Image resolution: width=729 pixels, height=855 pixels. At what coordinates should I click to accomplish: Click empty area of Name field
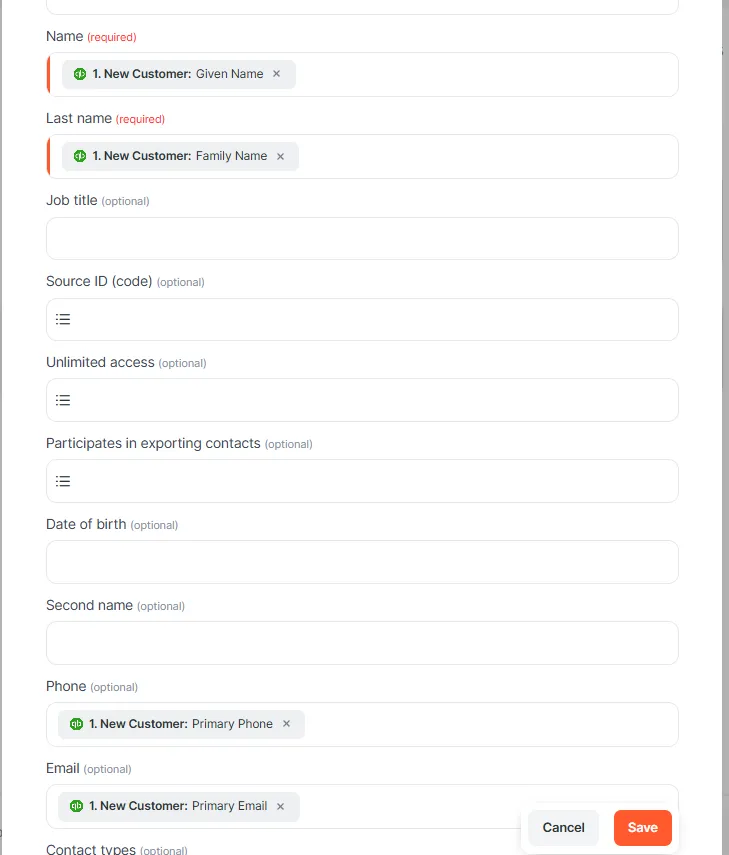pyautogui.click(x=480, y=74)
